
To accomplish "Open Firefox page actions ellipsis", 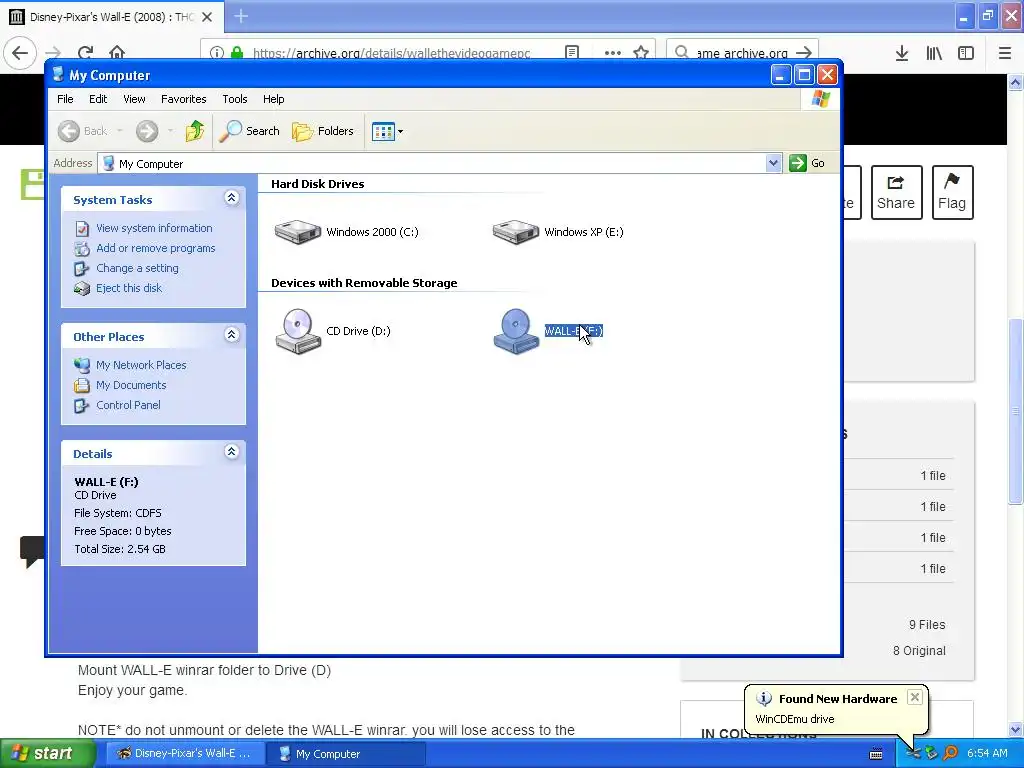I will point(613,52).
